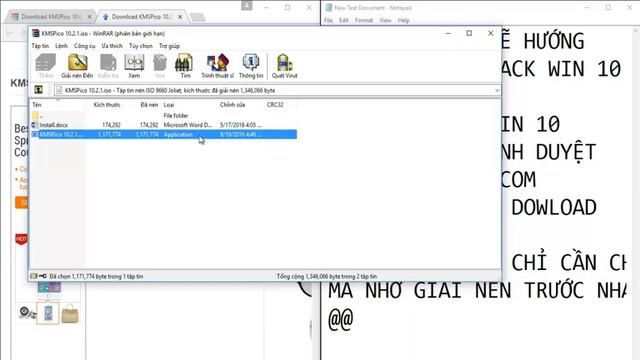Close the first Download KMSPico browser tab
Image resolution: width=640 pixels, height=360 pixels.
pos(89,17)
